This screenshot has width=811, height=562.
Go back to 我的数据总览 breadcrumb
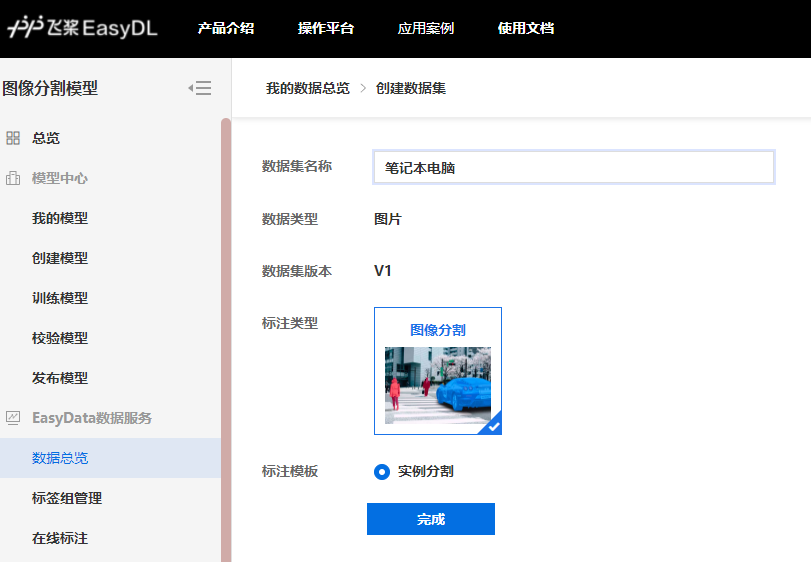(308, 88)
